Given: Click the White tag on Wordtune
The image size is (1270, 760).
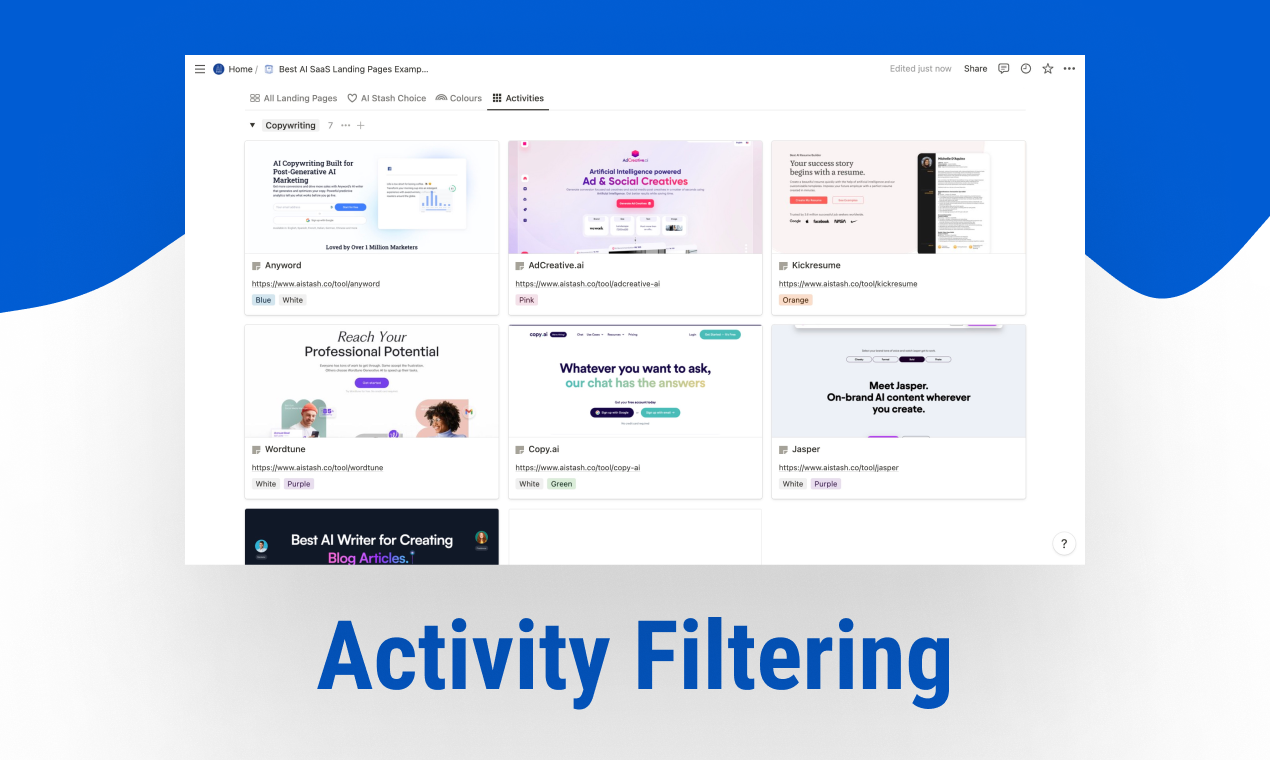Looking at the screenshot, I should tap(266, 484).
